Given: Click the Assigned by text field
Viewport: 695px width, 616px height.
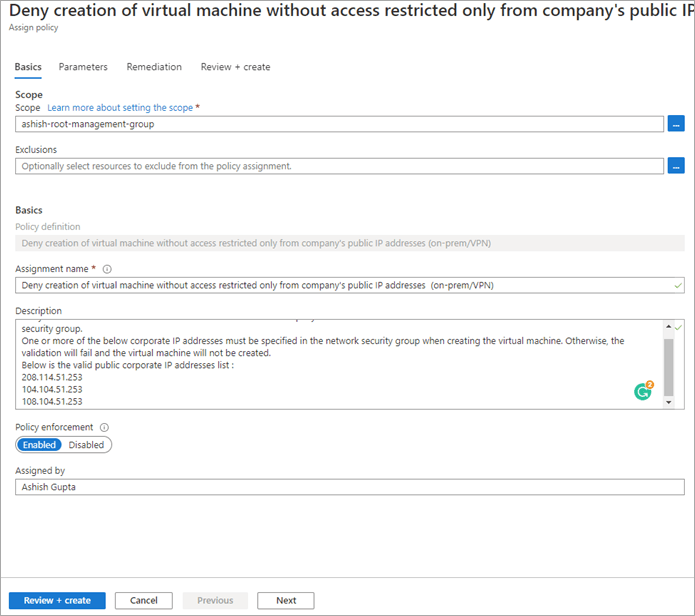Looking at the screenshot, I should tap(340, 487).
